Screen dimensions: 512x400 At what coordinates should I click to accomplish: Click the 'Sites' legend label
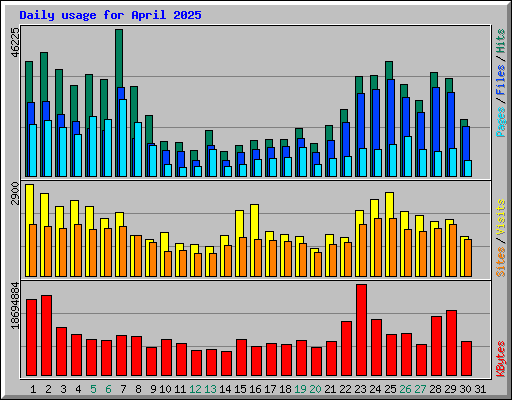click(501, 262)
